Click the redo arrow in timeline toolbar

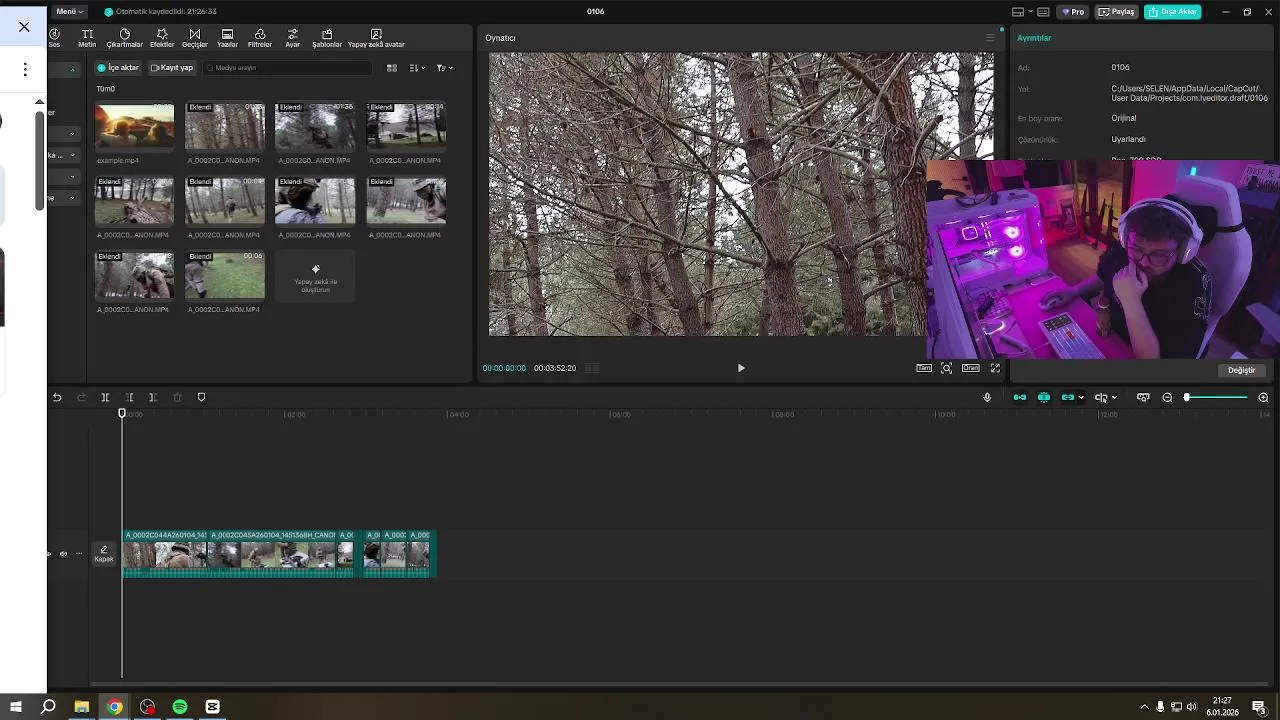pos(81,397)
